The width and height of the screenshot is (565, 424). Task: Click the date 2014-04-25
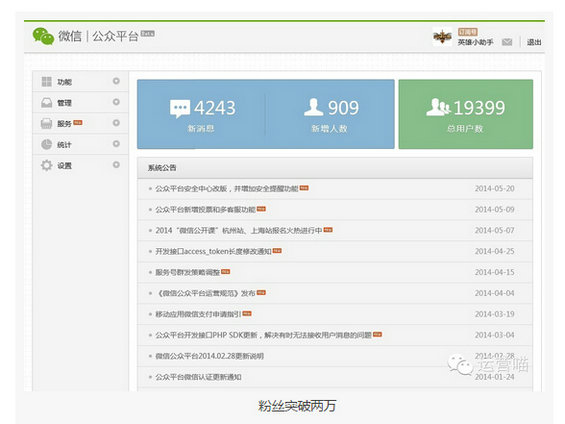(494, 251)
